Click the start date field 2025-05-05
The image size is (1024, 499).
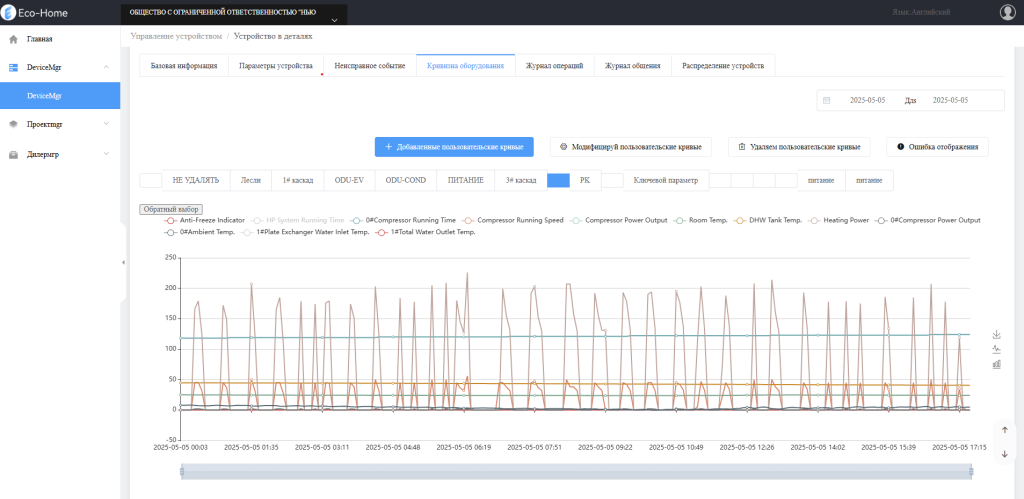[867, 101]
